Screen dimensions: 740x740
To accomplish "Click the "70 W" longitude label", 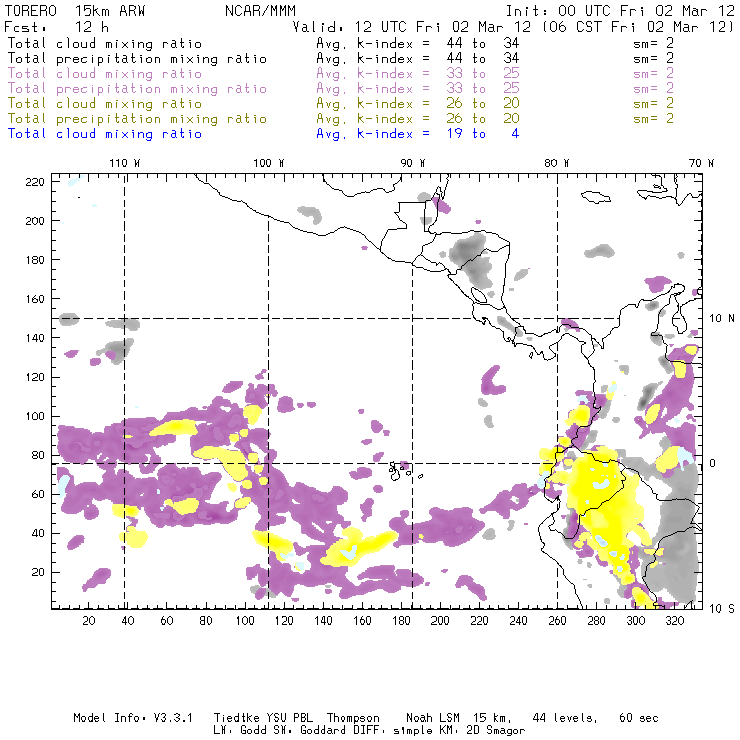I will 701,163.
